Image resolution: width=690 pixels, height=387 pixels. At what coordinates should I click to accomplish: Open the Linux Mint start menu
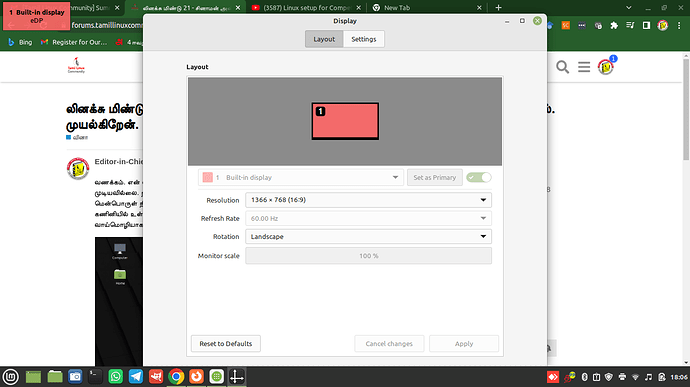[11, 376]
